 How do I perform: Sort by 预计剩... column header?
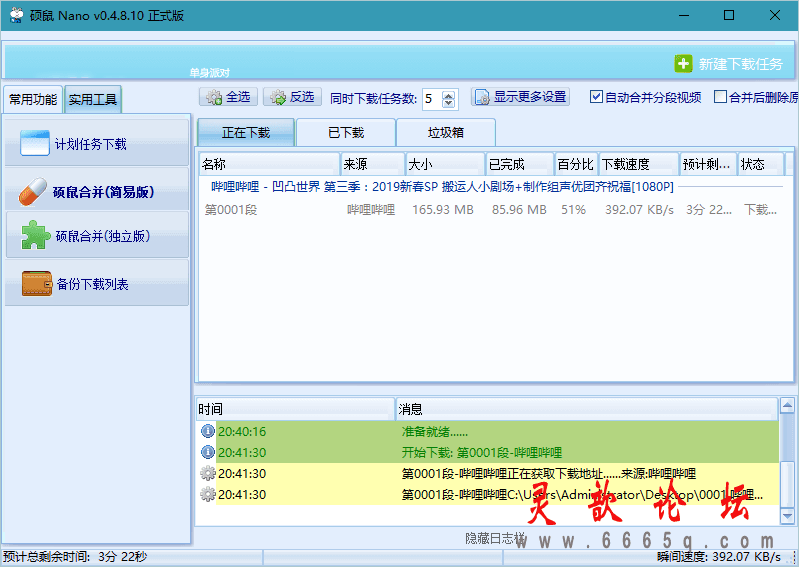(708, 164)
